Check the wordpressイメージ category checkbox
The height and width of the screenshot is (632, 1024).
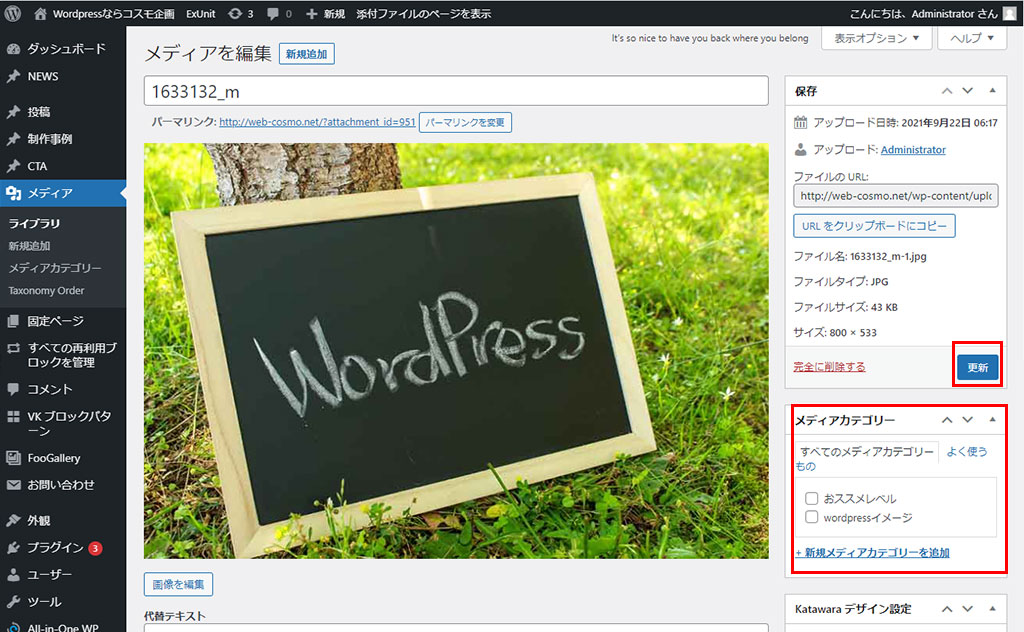[812, 518]
